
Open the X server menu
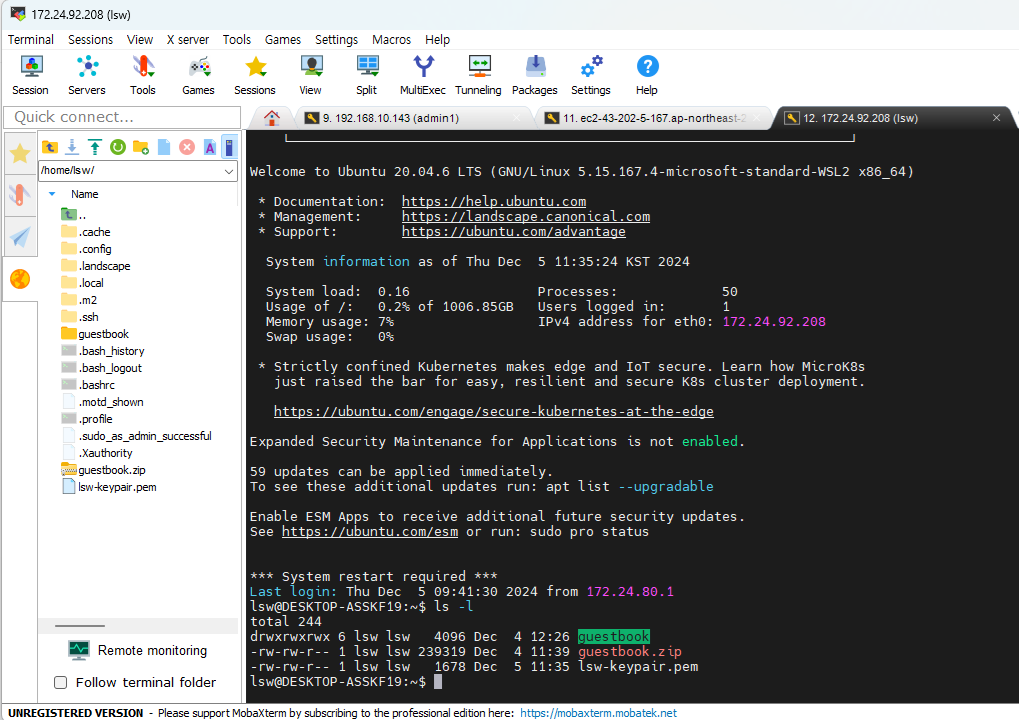[188, 40]
